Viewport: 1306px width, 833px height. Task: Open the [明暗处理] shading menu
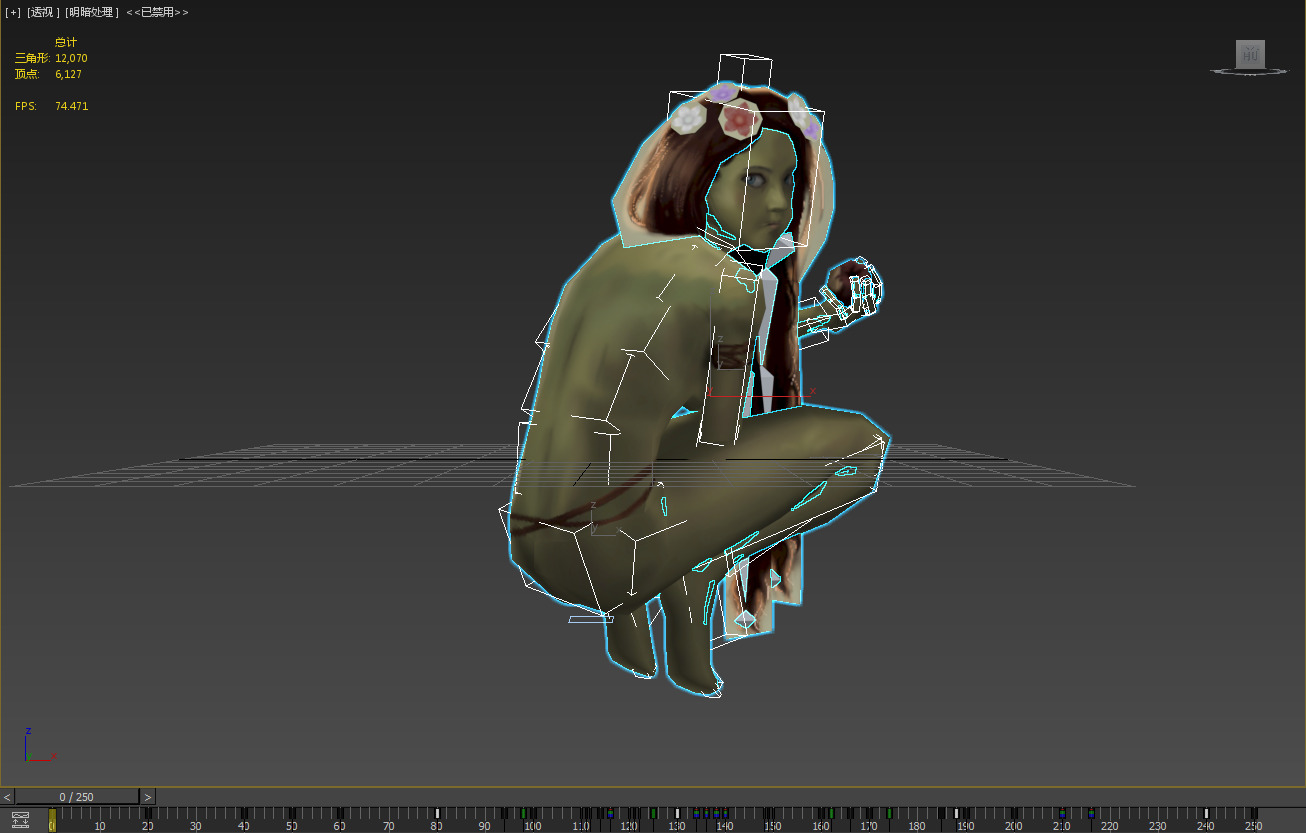91,12
